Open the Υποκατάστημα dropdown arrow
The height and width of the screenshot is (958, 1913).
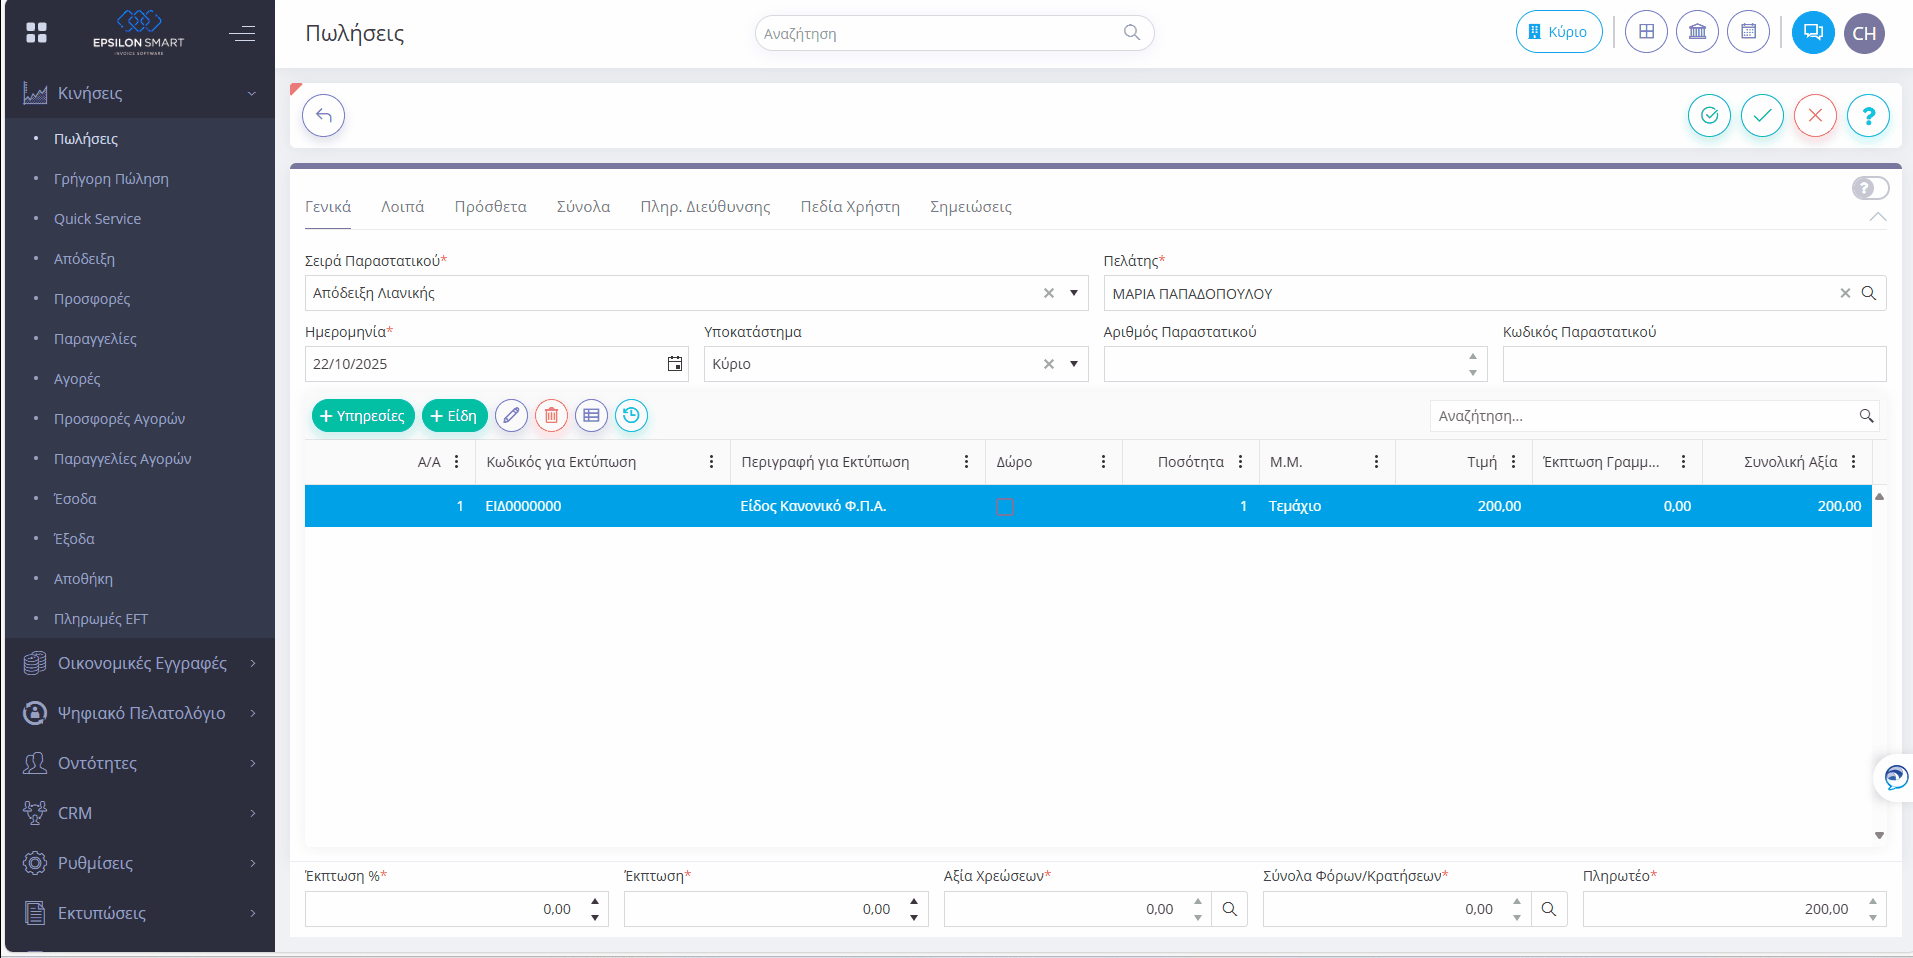pos(1073,364)
